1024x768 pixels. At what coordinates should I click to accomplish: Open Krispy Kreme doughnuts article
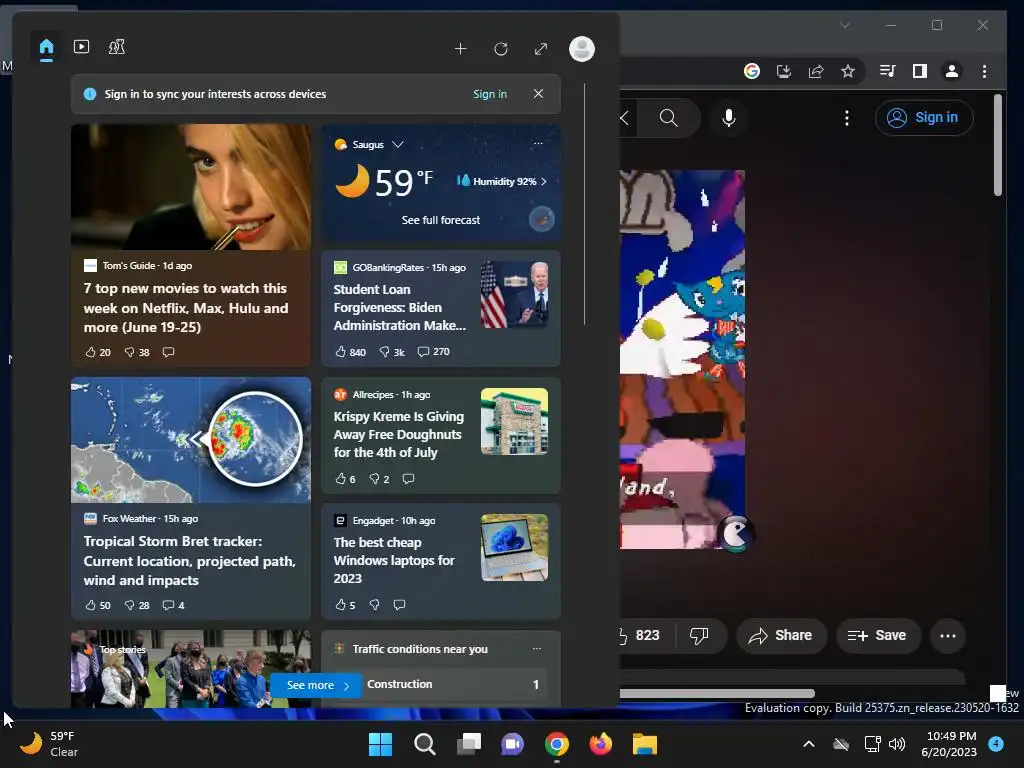tap(398, 434)
